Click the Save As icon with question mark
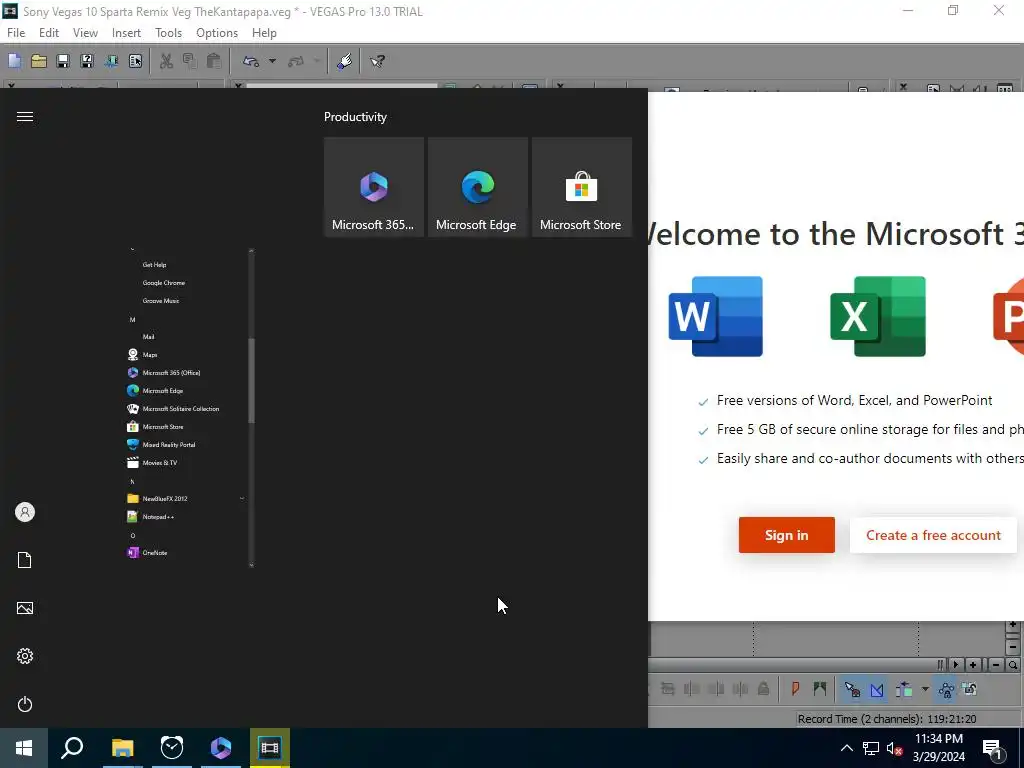Viewport: 1024px width, 768px height. coord(87,61)
